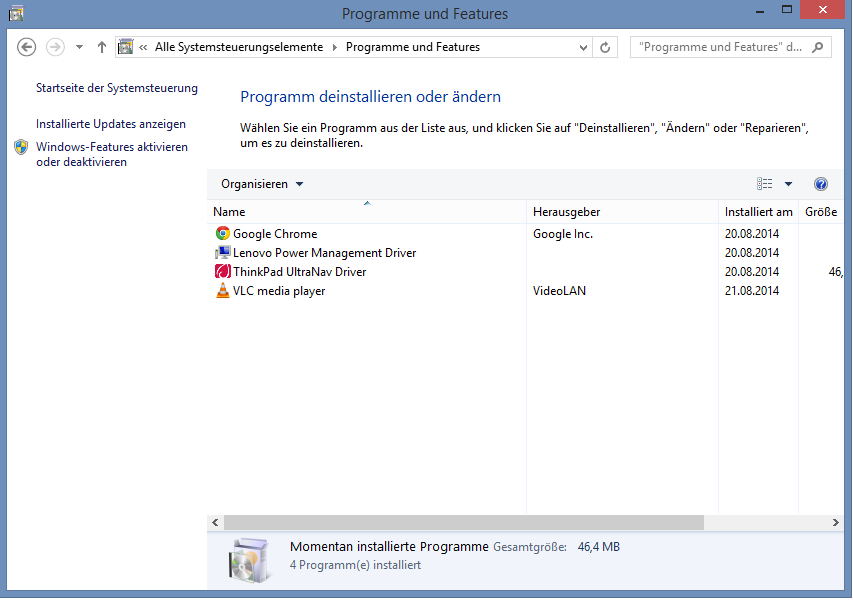Open help with the question mark icon

coord(820,184)
